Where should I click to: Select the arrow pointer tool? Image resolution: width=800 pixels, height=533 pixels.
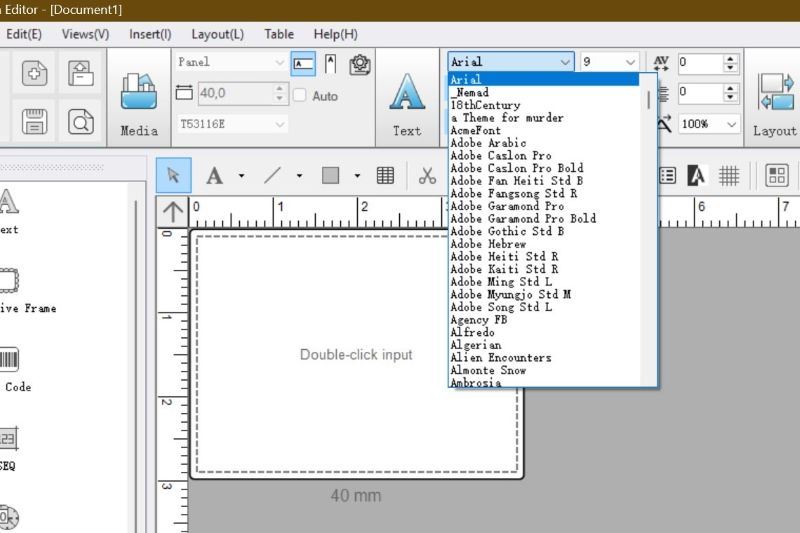click(173, 176)
